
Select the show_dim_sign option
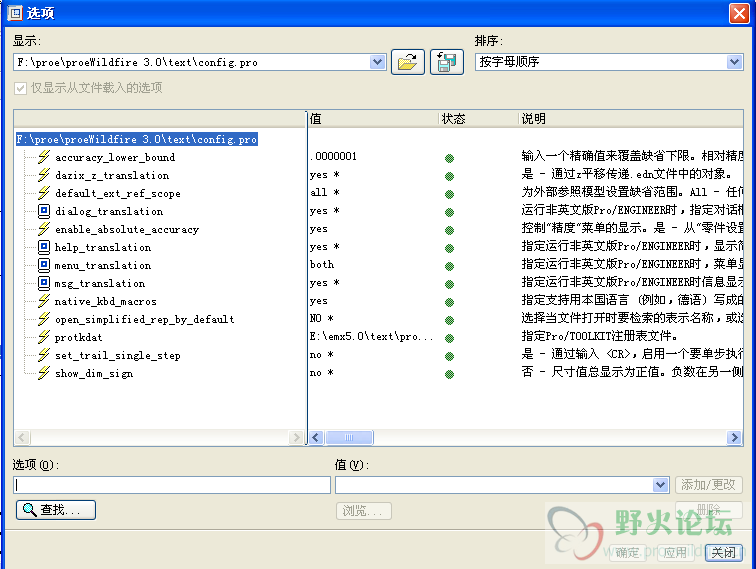(x=94, y=373)
